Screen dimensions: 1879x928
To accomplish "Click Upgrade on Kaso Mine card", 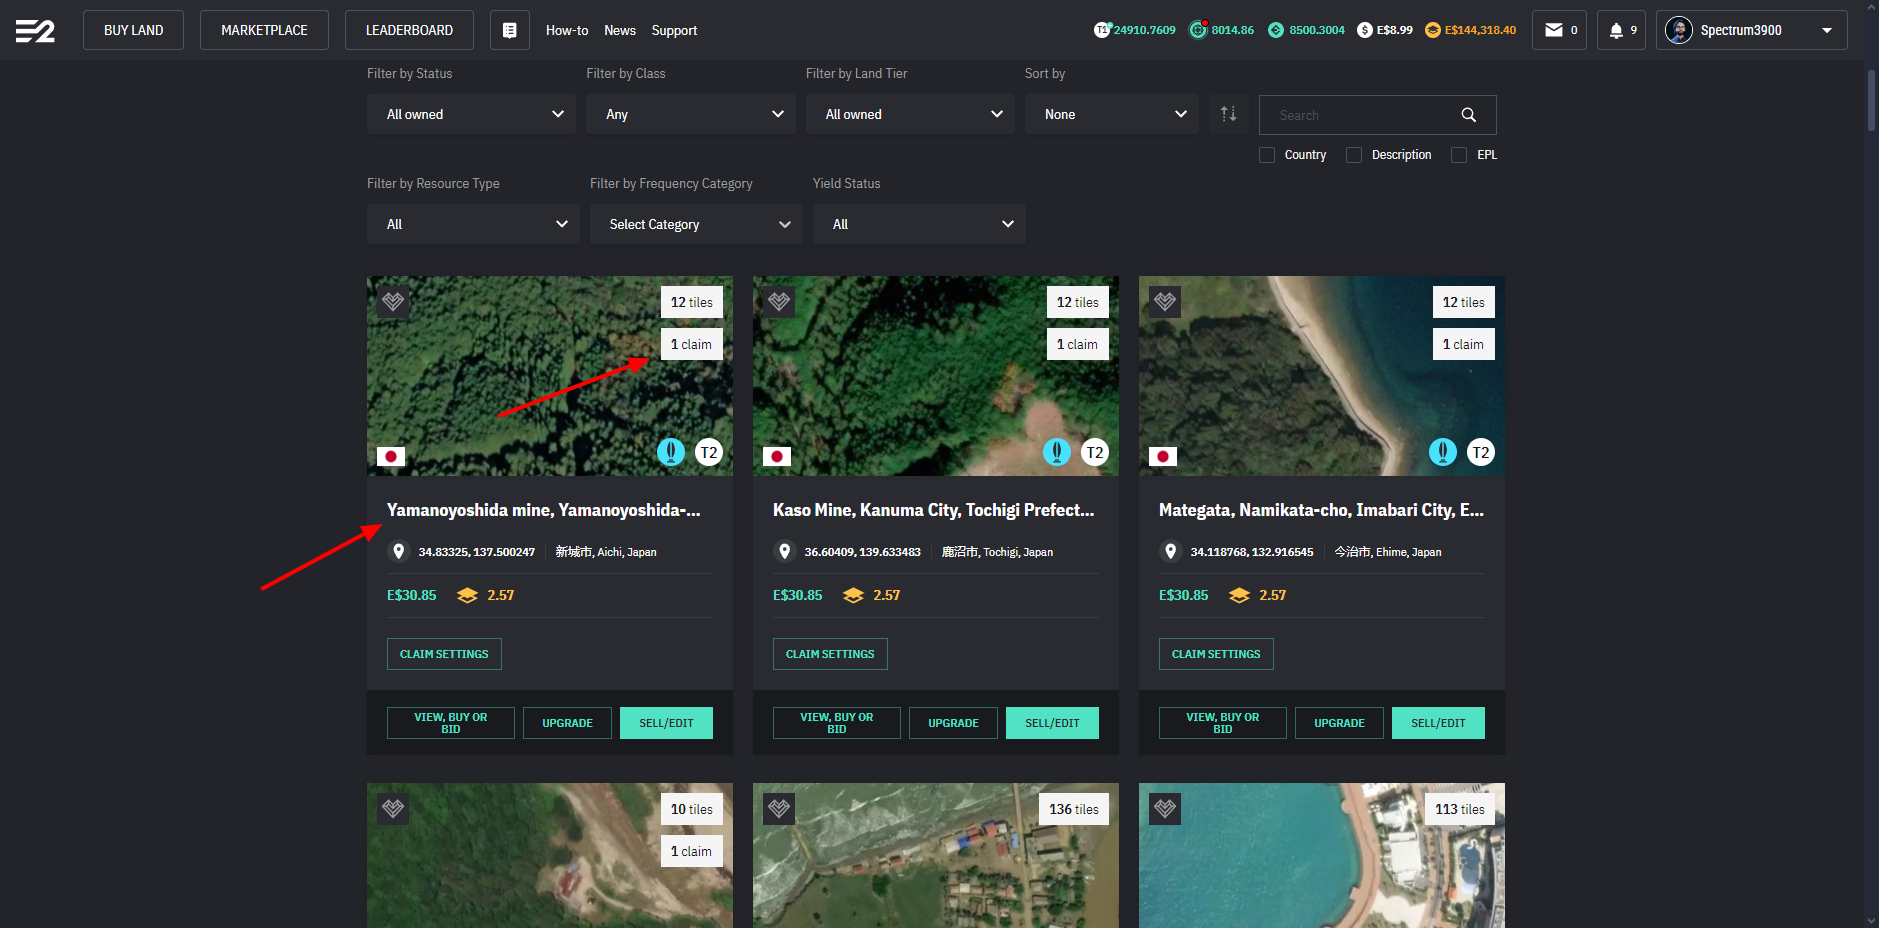I will click(953, 723).
